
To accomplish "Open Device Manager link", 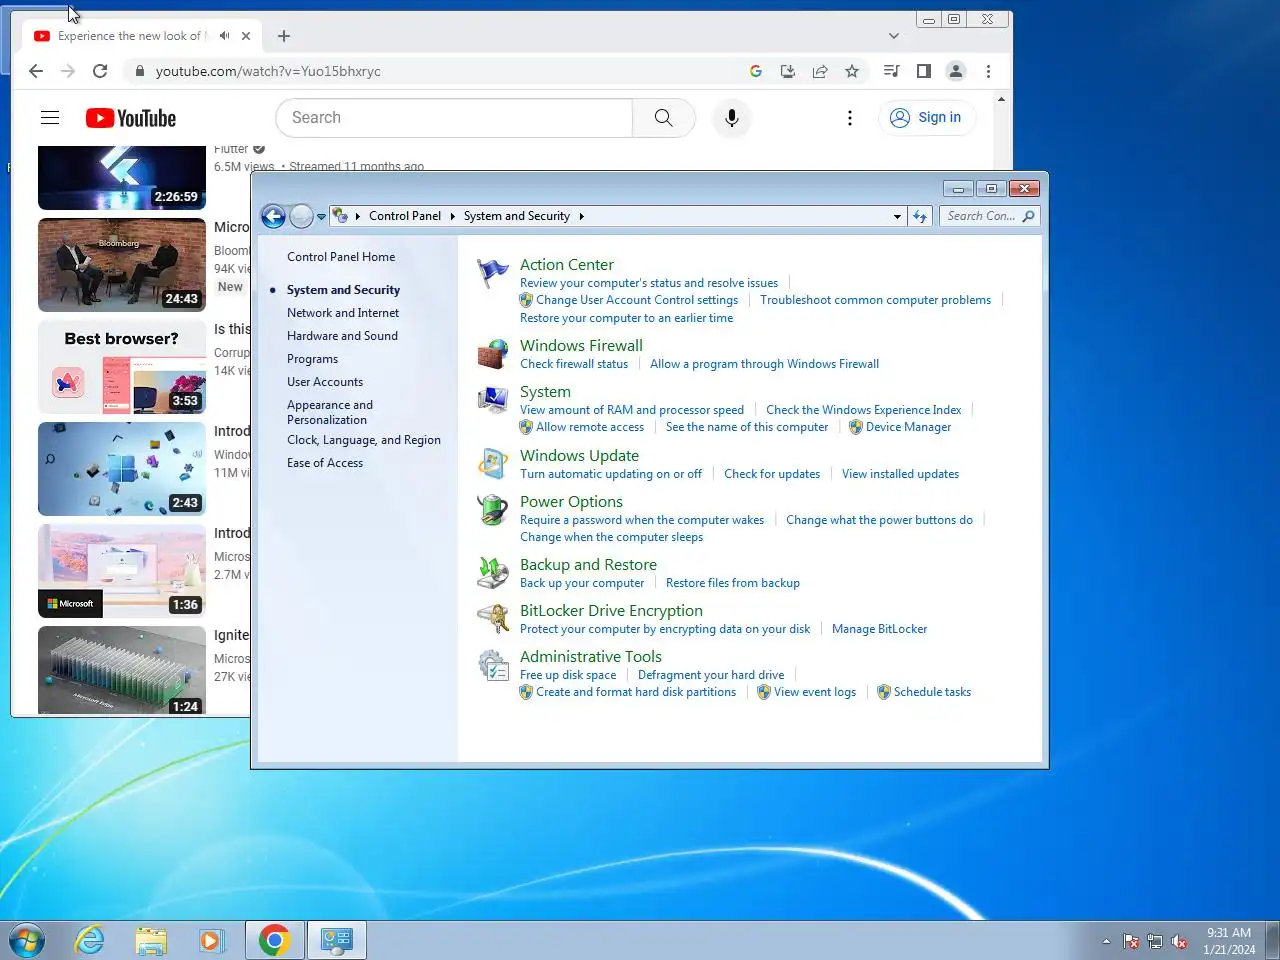I will [x=908, y=427].
